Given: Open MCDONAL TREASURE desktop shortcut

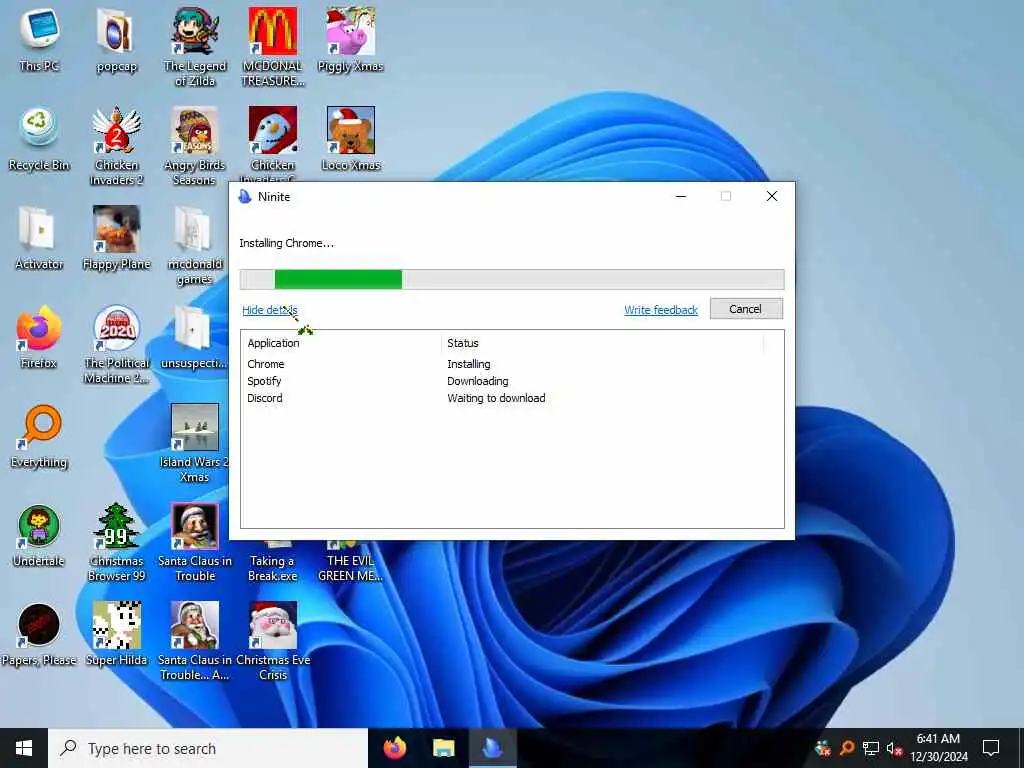Looking at the screenshot, I should [x=273, y=46].
